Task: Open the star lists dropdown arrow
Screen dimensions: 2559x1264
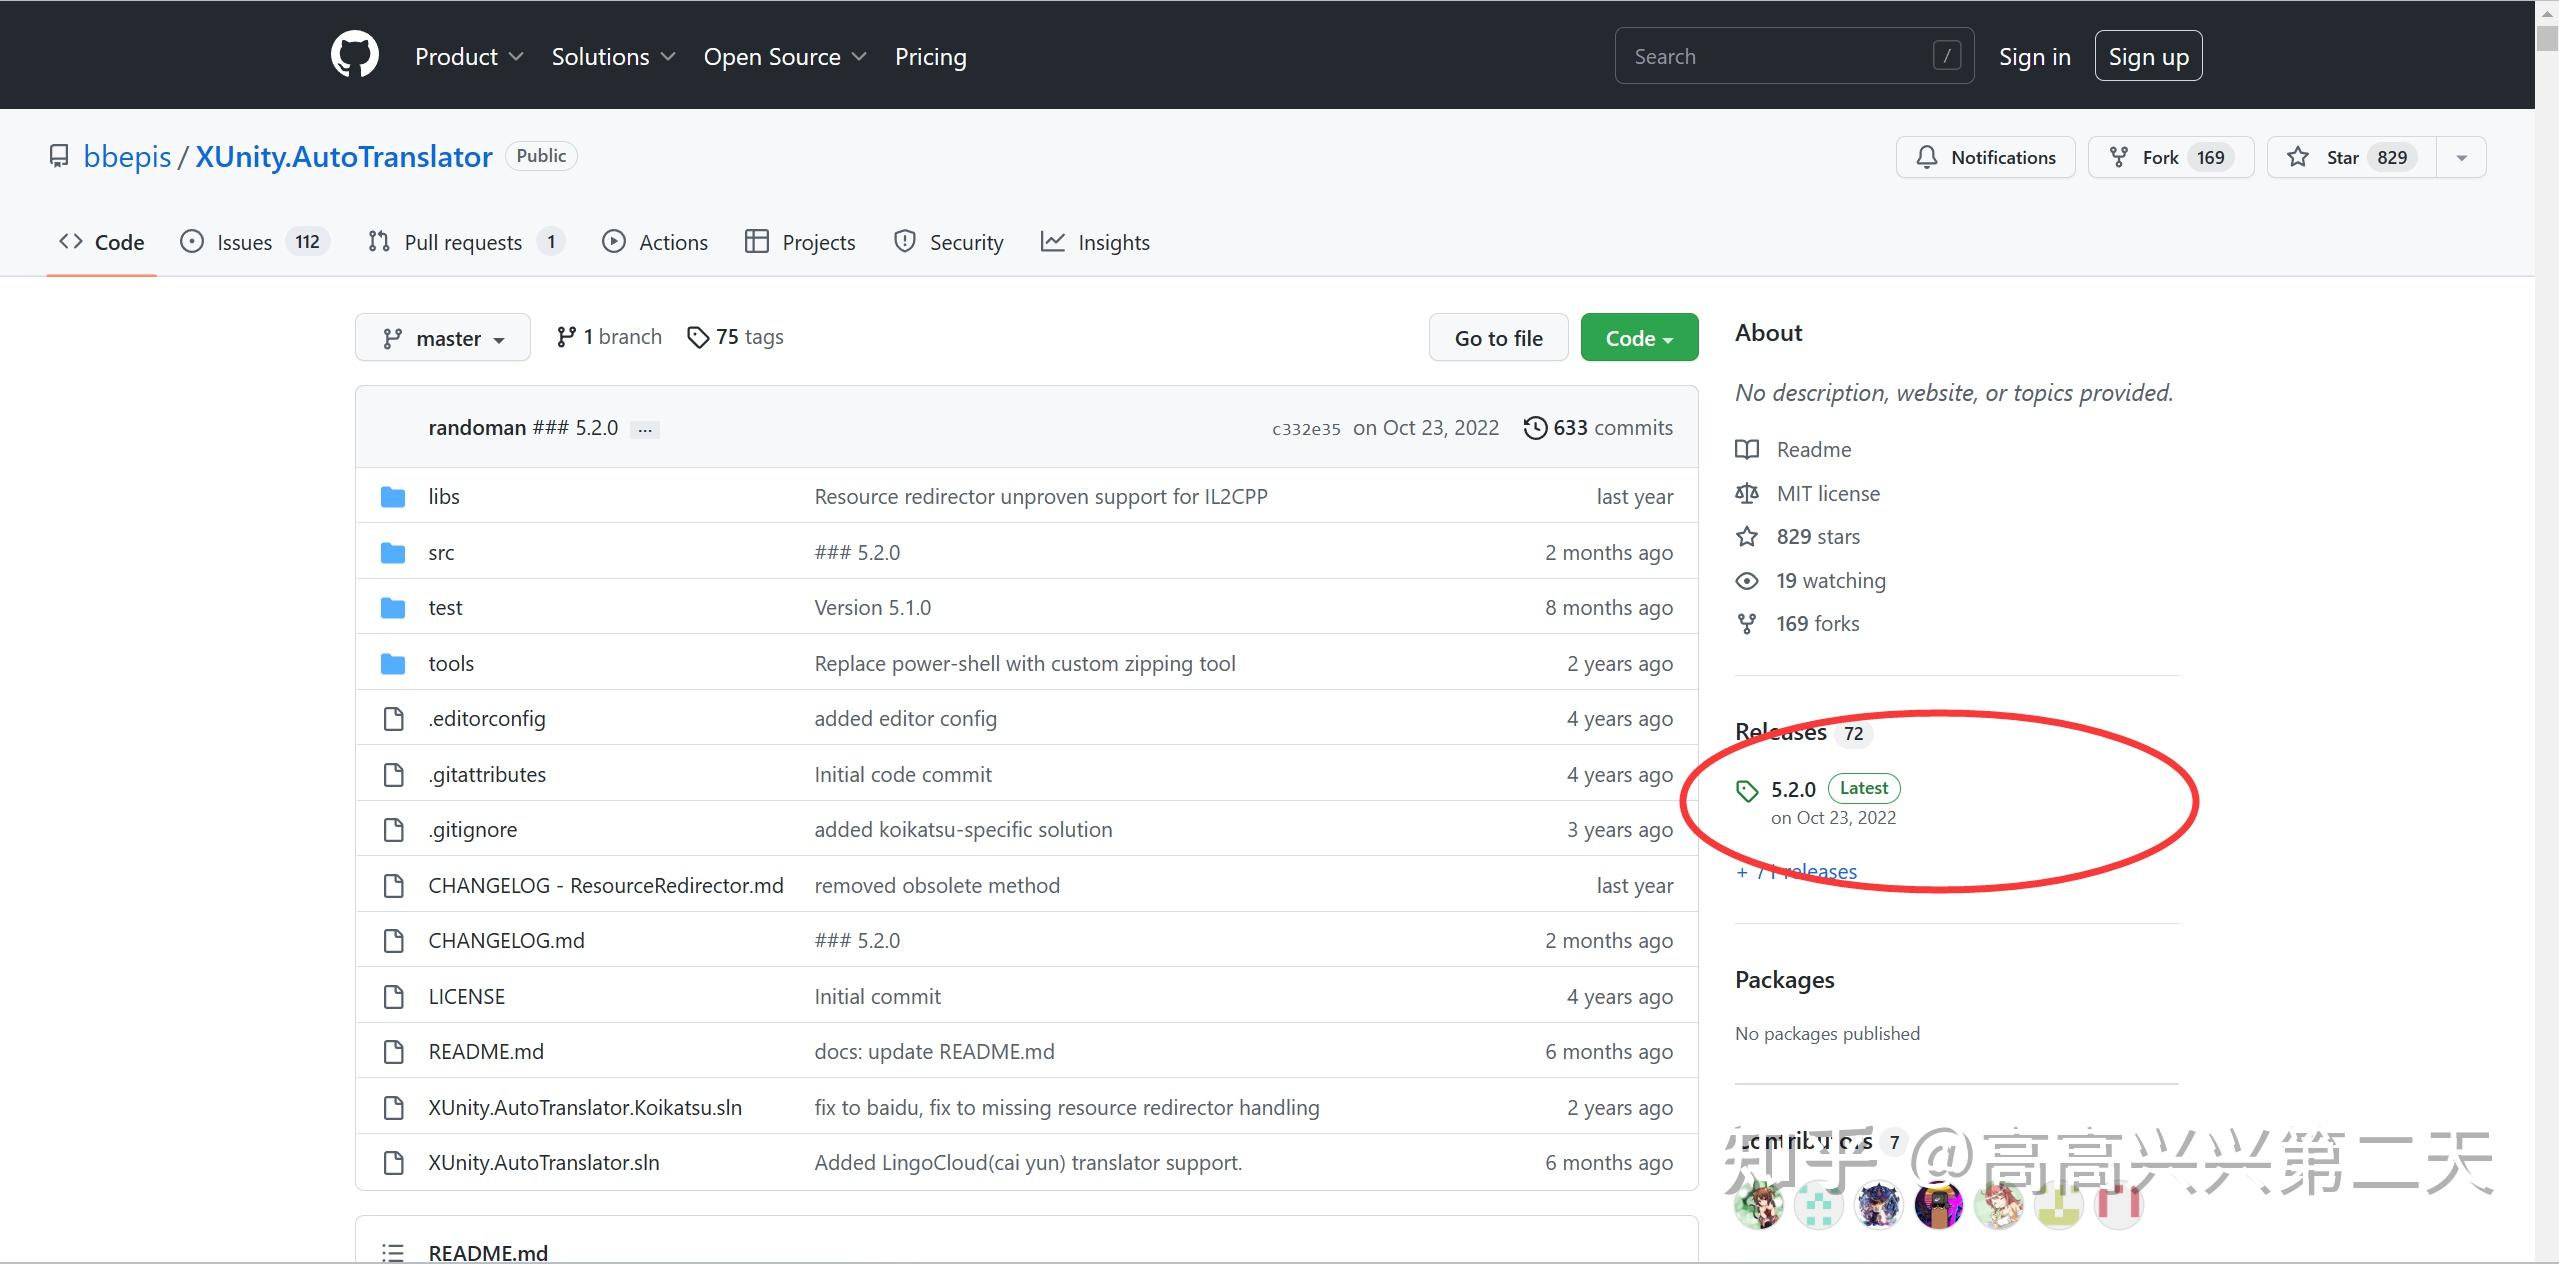Action: tap(2461, 157)
